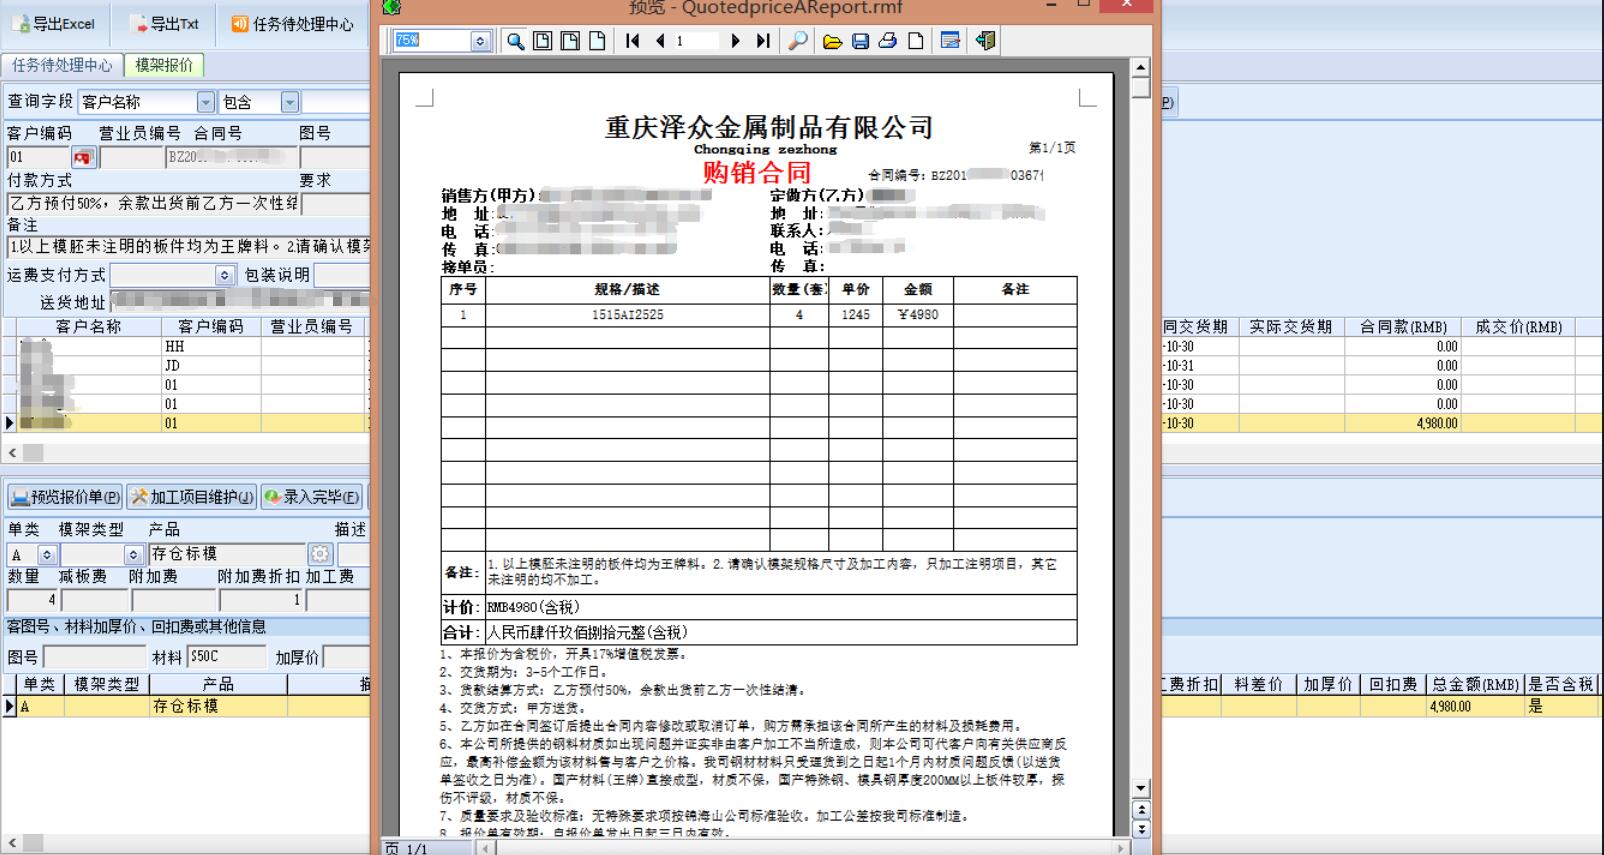The width and height of the screenshot is (1604, 855).
Task: Click the 1515AI2525 specification in the contract
Action: (627, 315)
